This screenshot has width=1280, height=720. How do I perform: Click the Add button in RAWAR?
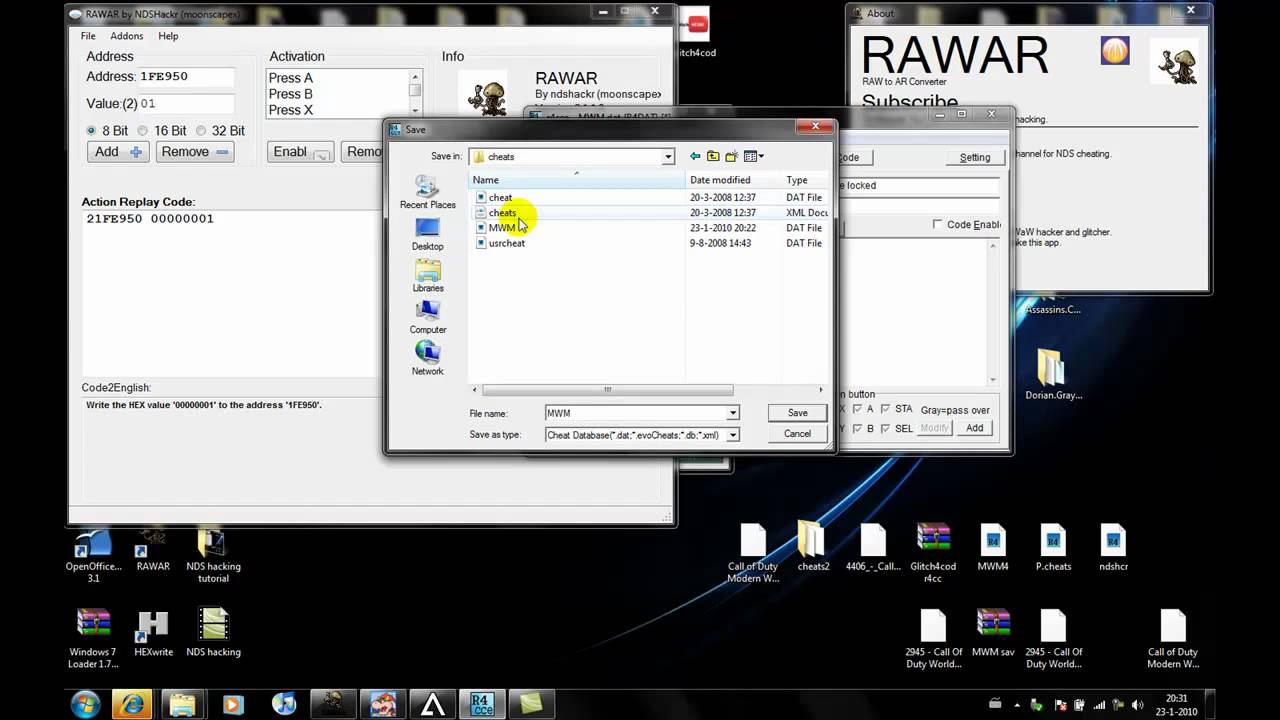(x=118, y=152)
